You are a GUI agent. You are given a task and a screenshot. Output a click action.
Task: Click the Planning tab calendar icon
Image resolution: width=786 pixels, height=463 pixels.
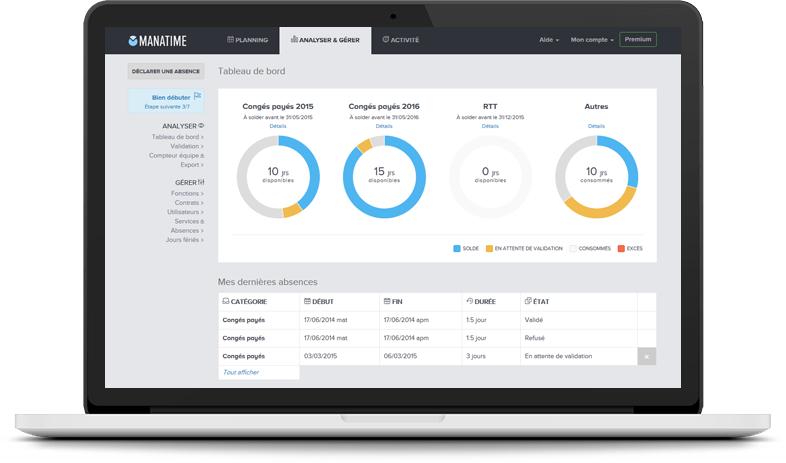(x=230, y=40)
